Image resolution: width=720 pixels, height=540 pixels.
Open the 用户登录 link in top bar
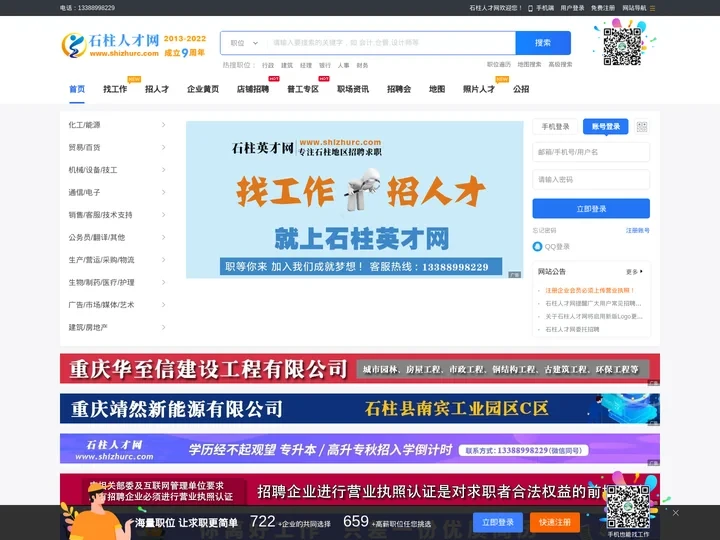[x=572, y=8]
